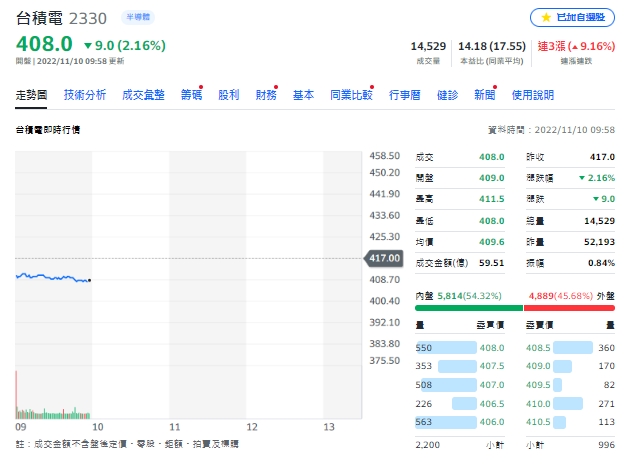The image size is (631, 467).
Task: Click the 14,529 volume figure at top
Action: (x=428, y=46)
